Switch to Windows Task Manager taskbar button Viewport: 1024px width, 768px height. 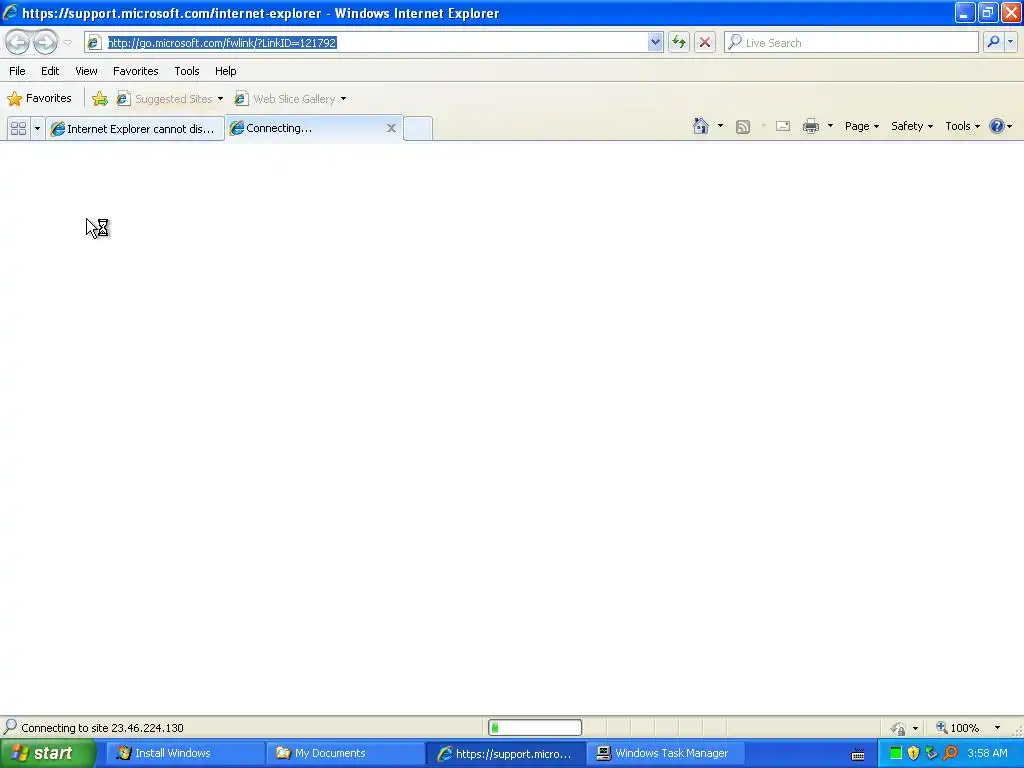pos(664,753)
